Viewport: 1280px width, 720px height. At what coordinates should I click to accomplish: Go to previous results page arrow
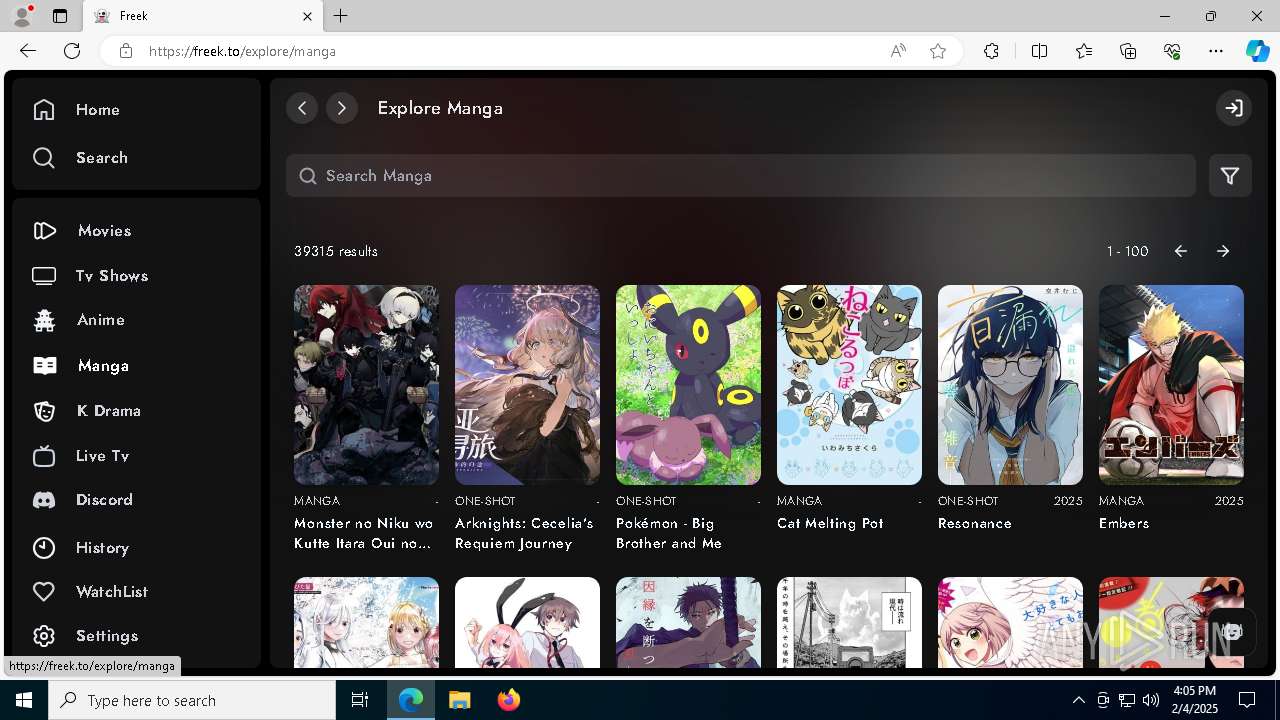coord(1181,251)
